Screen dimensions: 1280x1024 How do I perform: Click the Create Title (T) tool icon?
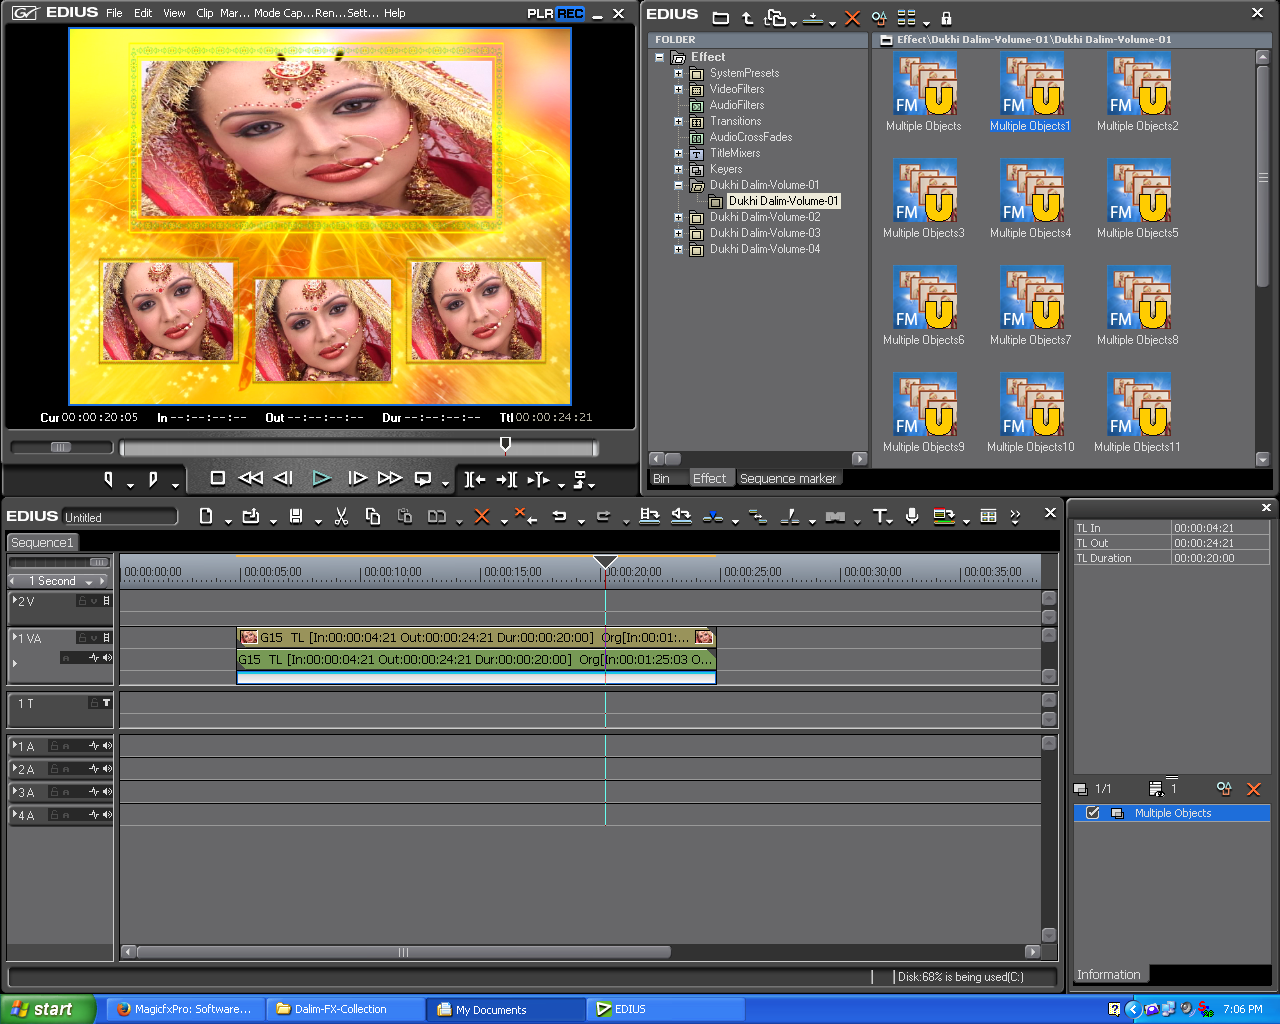click(879, 516)
